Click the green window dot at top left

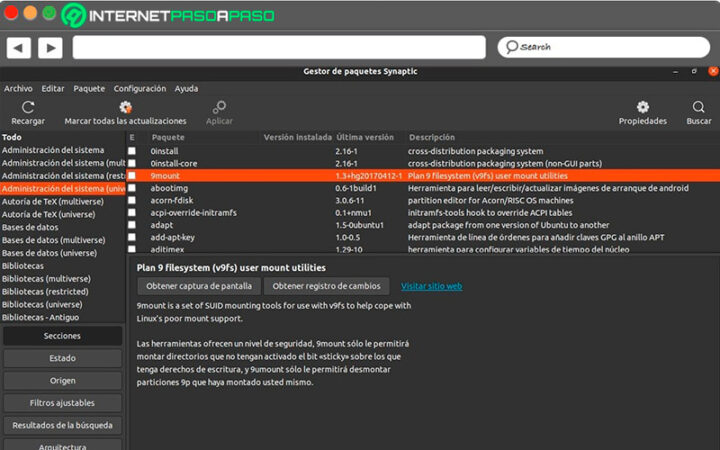49,13
